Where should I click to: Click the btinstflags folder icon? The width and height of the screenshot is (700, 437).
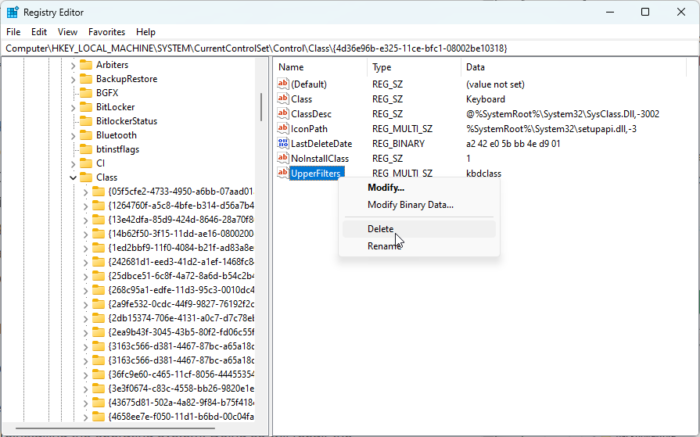pyautogui.click(x=86, y=149)
